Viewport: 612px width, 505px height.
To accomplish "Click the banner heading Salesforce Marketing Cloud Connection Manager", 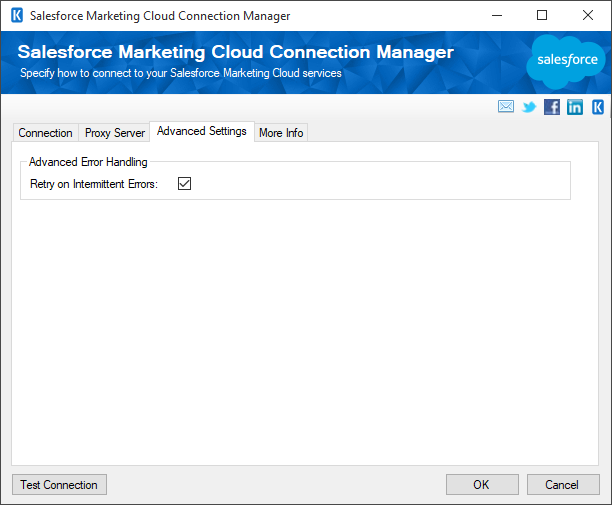I will coord(235,52).
